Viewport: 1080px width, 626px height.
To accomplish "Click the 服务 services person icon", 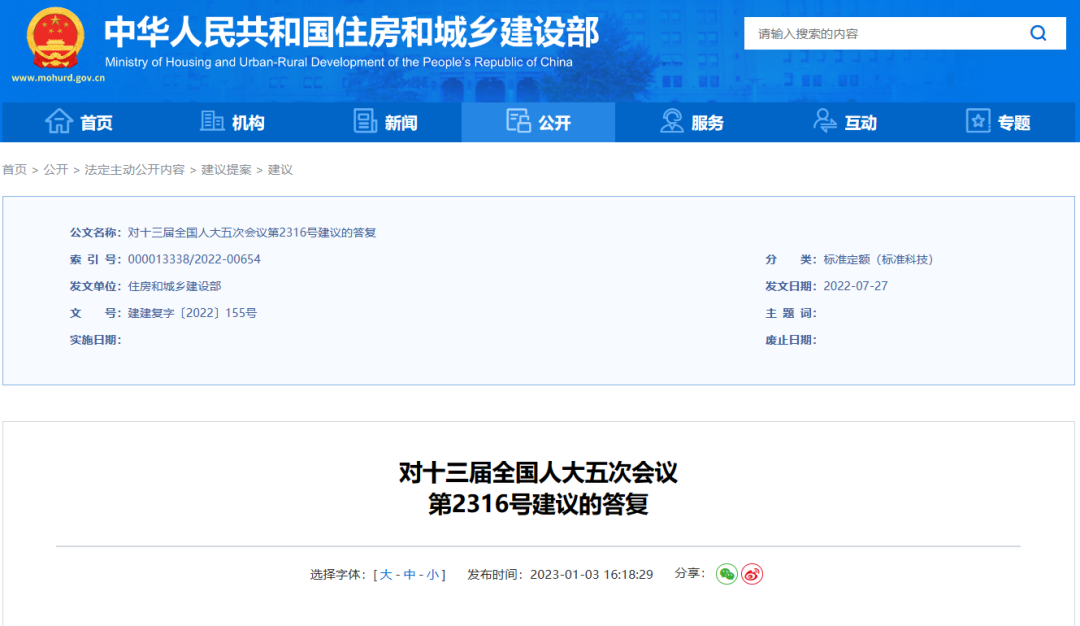I will [x=670, y=121].
